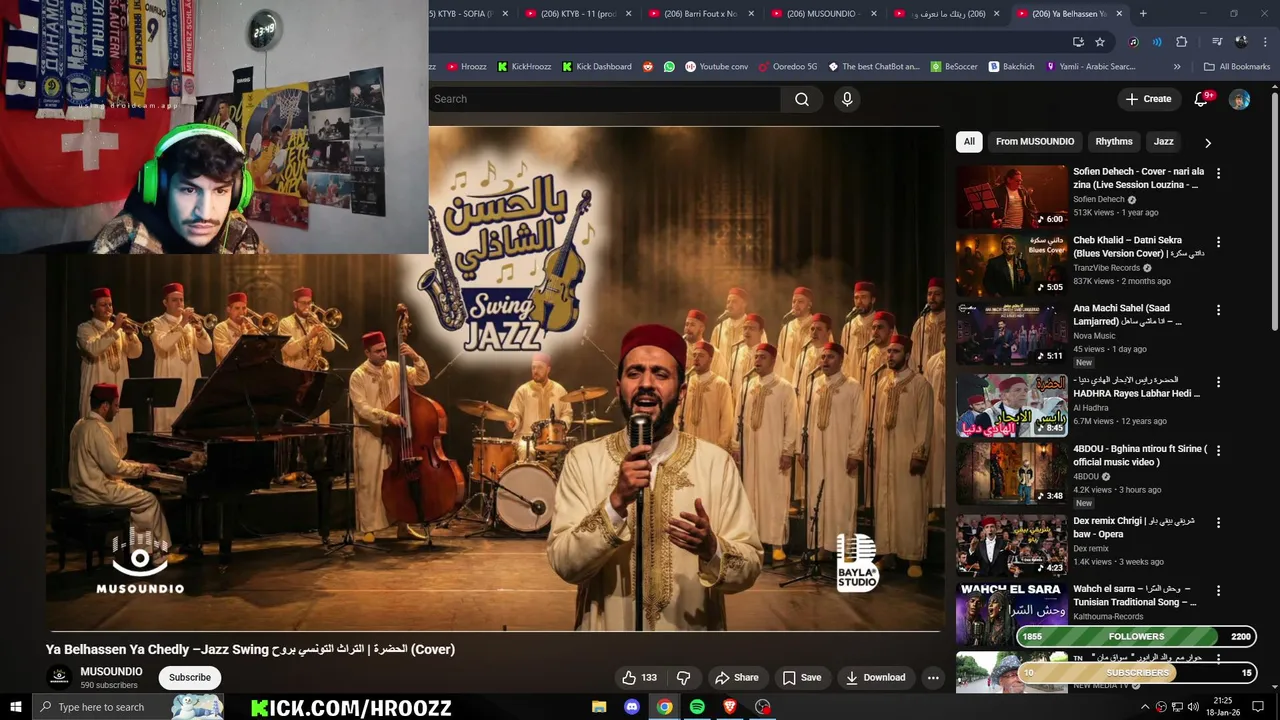This screenshot has width=1280, height=720.
Task: Click the YouTube search input field
Action: click(x=605, y=99)
